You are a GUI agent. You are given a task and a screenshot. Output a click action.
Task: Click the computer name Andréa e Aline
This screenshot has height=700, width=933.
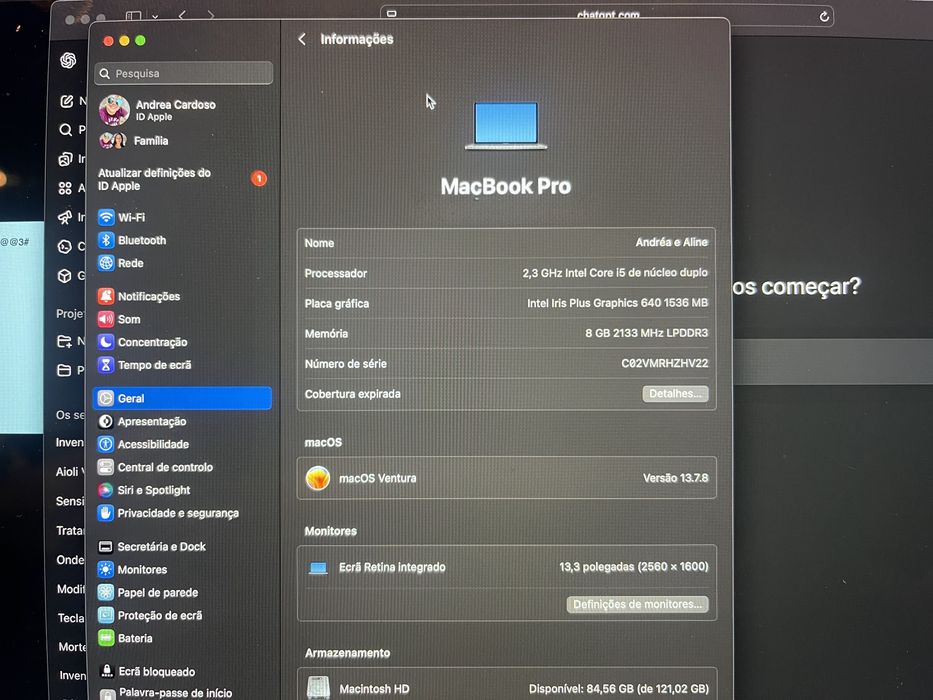(x=672, y=242)
